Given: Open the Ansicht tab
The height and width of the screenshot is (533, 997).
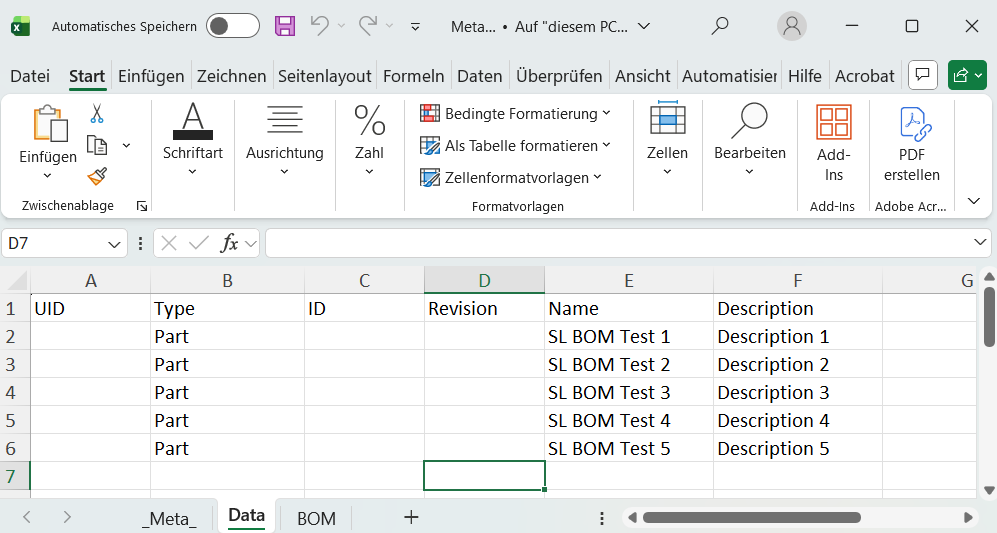Looking at the screenshot, I should [642, 76].
